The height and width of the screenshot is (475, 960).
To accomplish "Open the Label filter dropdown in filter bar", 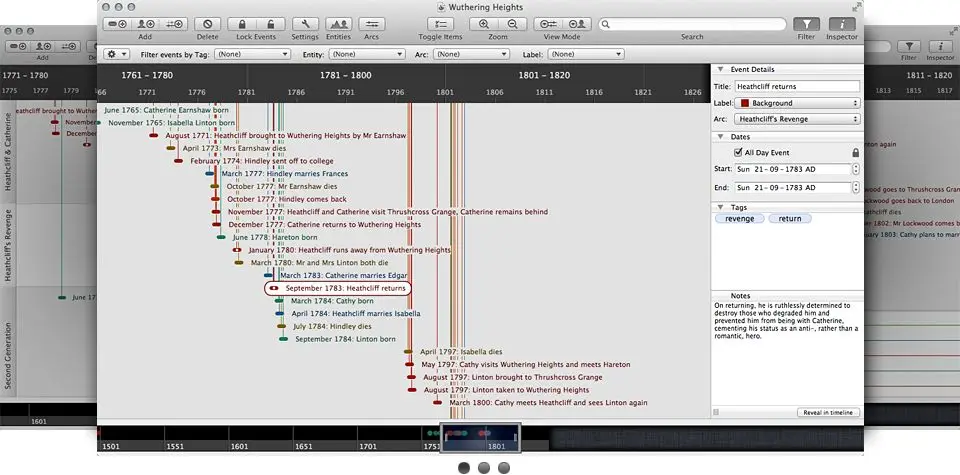I will [x=585, y=54].
